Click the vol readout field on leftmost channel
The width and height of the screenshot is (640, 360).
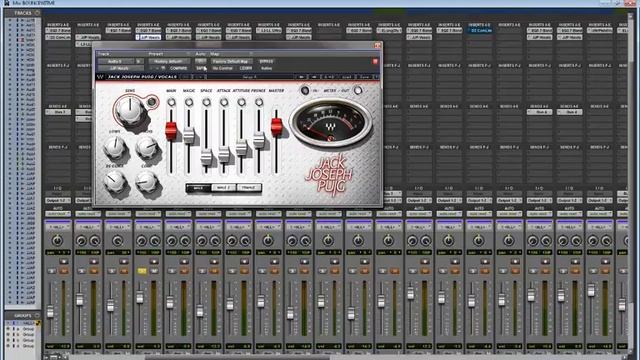[x=58, y=346]
